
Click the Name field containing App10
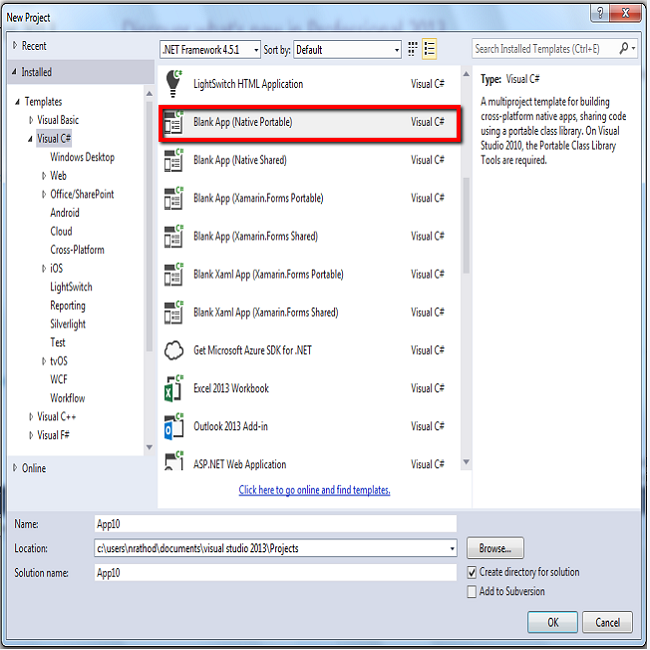[276, 524]
